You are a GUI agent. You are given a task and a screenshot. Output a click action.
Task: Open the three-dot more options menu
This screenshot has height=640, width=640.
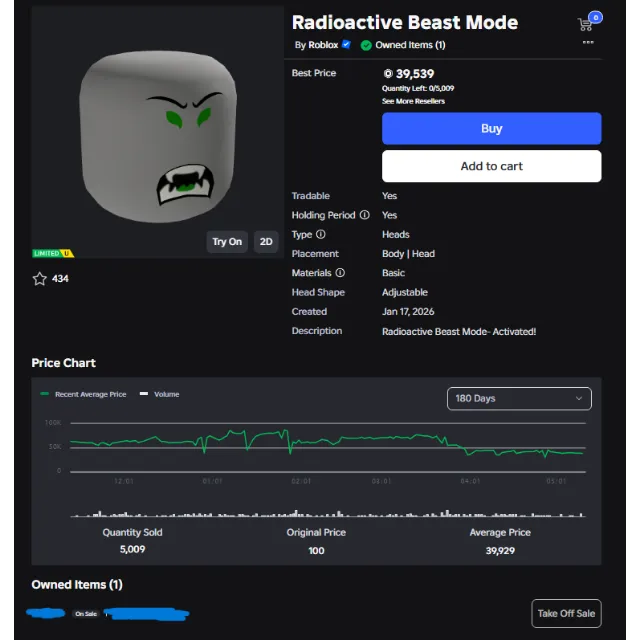tap(588, 42)
